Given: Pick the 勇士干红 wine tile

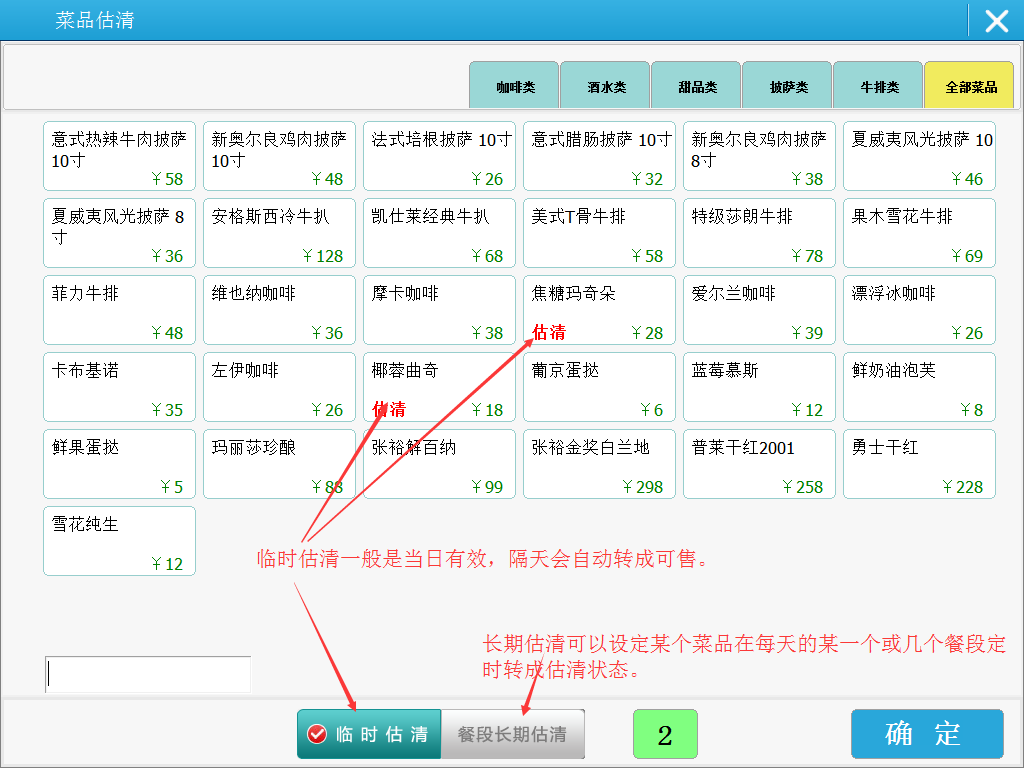Looking at the screenshot, I should pos(919,463).
